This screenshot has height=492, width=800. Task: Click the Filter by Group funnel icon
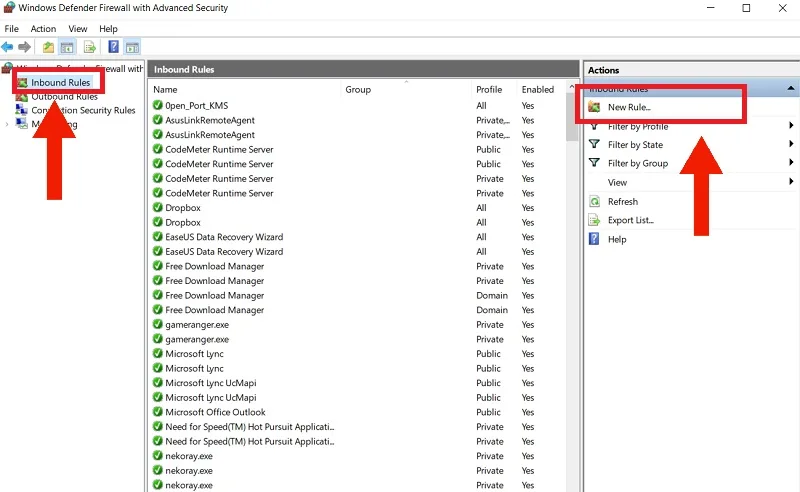(594, 163)
